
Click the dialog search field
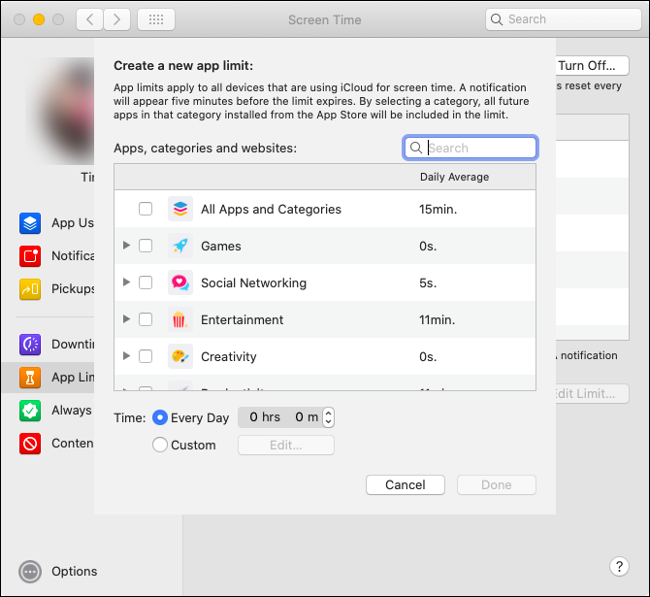click(471, 148)
